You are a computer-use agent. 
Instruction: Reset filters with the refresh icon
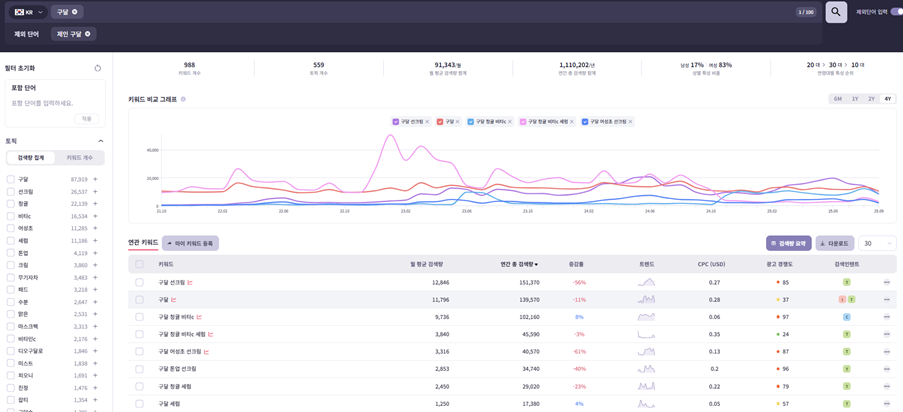click(x=97, y=69)
